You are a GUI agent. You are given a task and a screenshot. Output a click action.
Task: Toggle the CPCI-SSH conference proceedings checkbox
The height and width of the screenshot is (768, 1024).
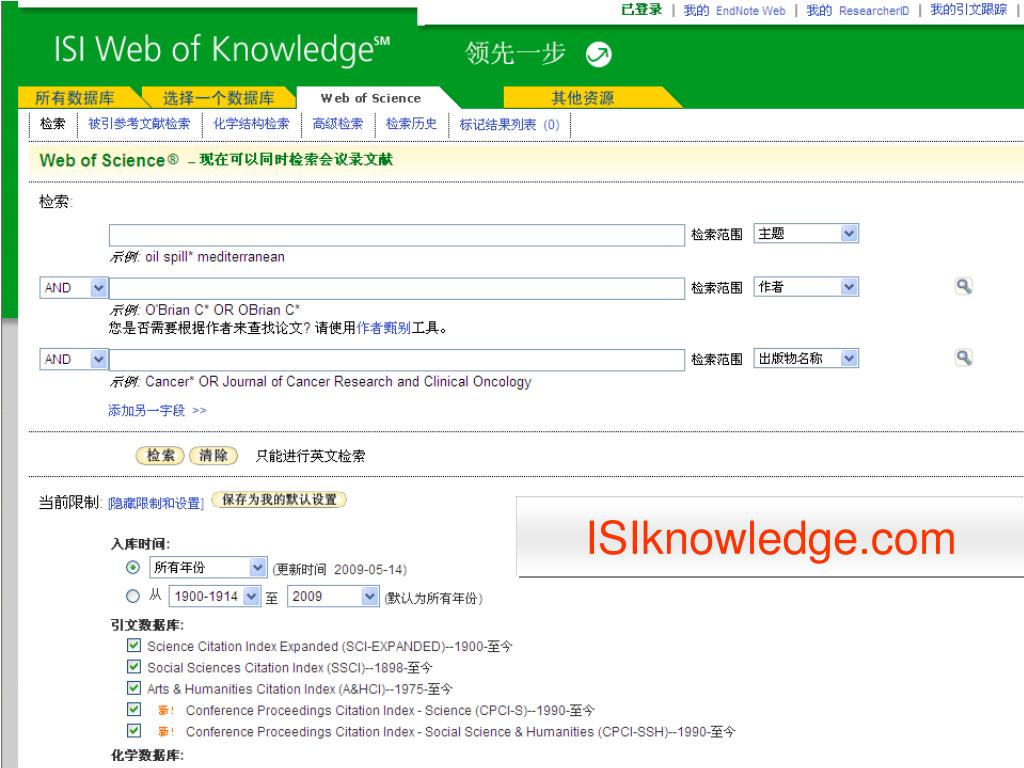coord(134,731)
